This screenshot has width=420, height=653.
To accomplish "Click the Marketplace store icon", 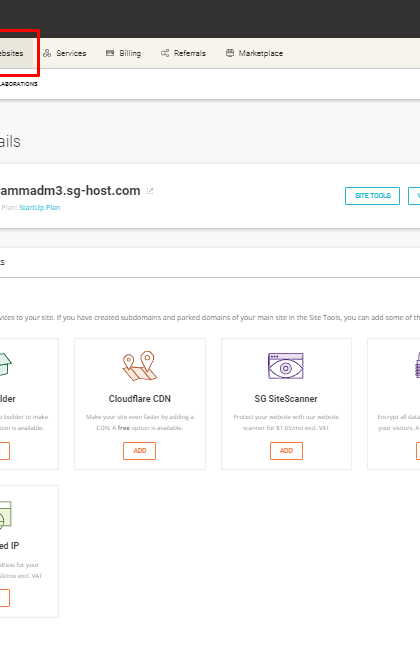I will [x=230, y=53].
